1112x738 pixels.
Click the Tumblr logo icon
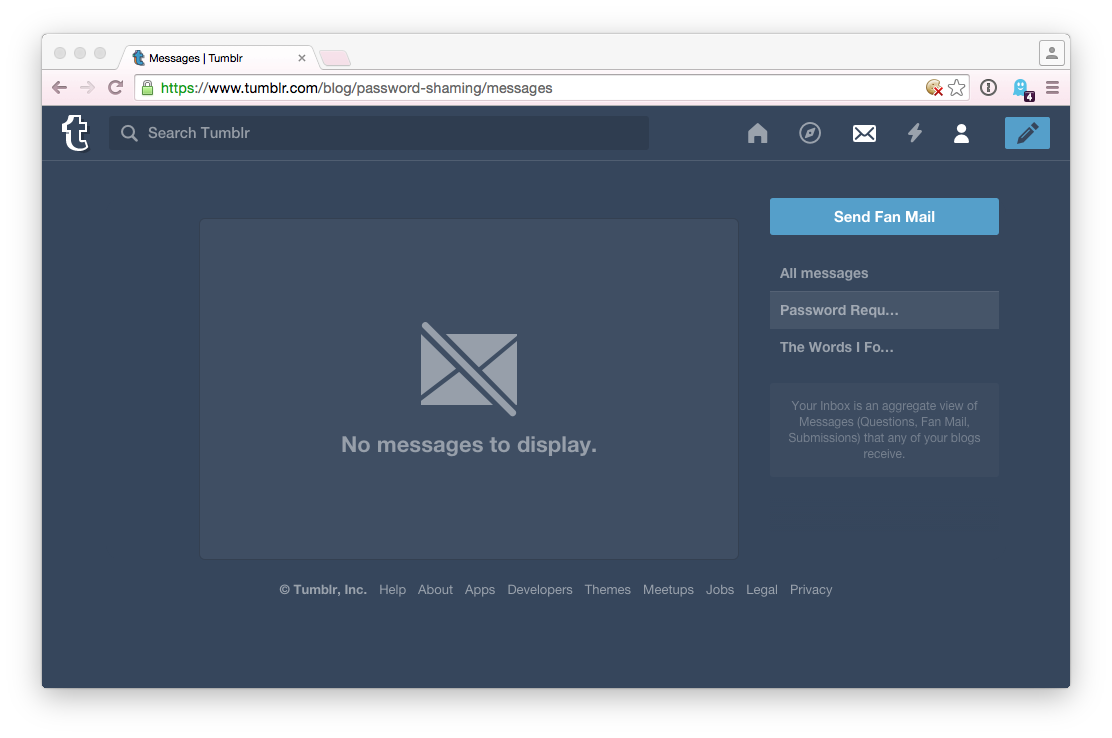pos(75,133)
